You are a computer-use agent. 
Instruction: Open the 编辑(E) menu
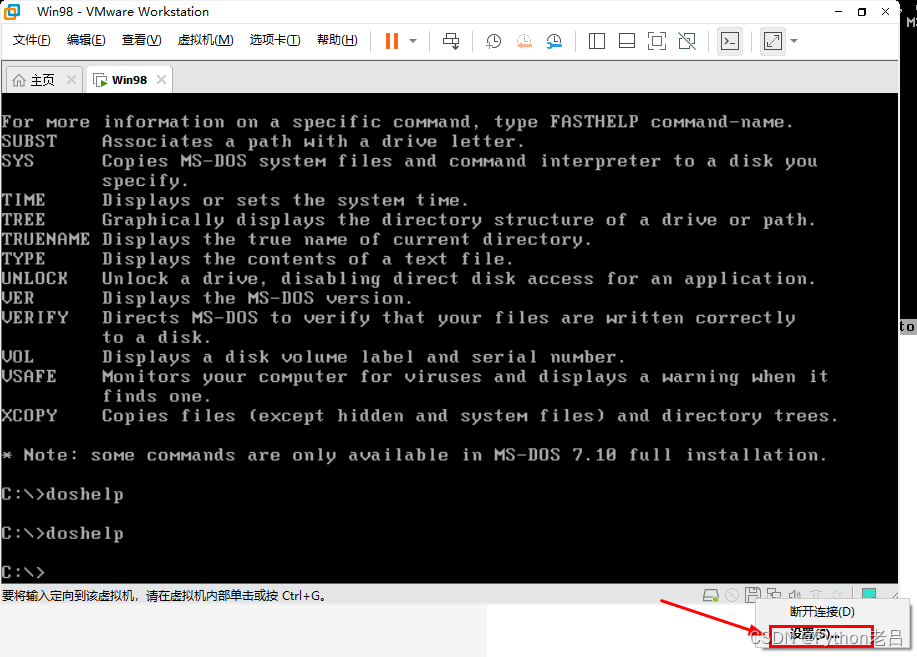click(86, 40)
